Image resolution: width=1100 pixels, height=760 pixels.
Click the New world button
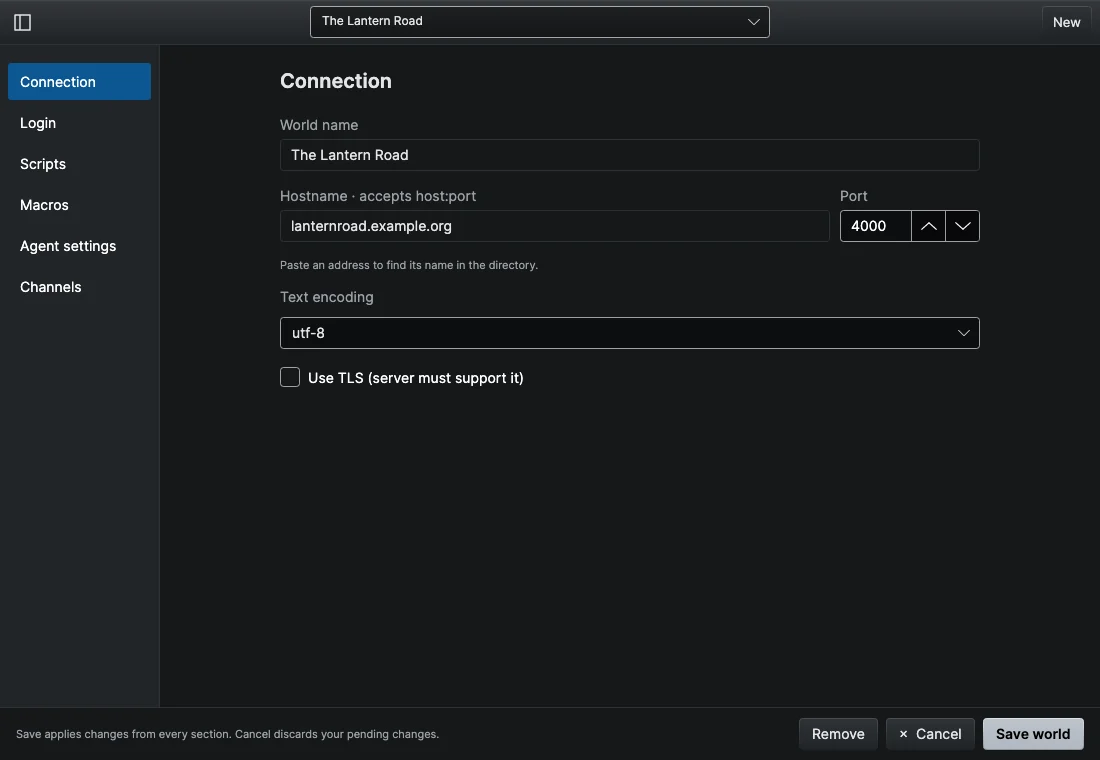click(x=1066, y=22)
